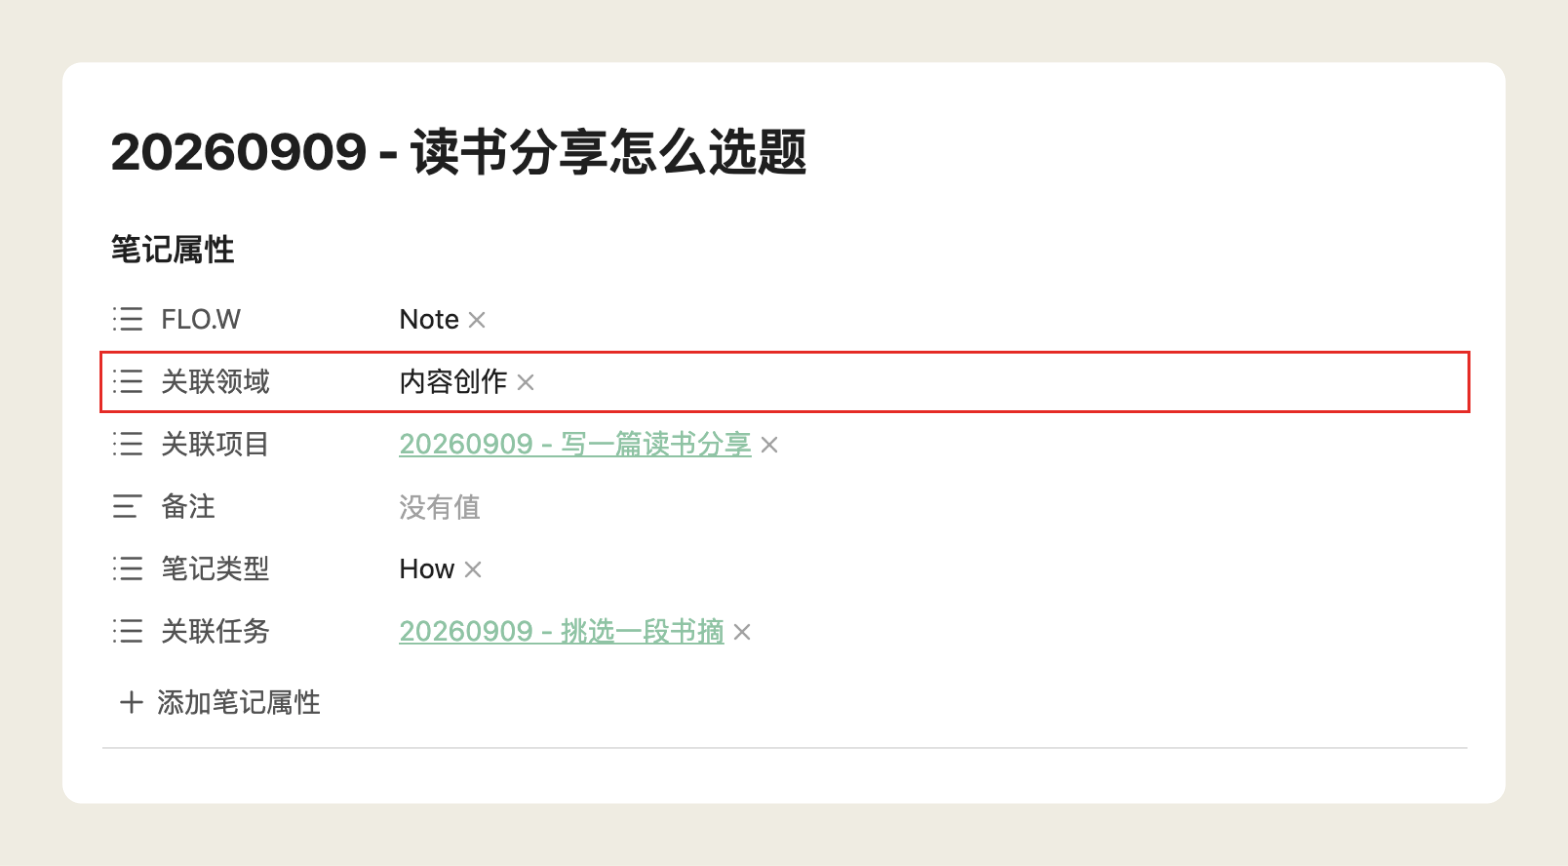Click the text icon beside 备注
The image size is (1568, 866).
pos(127,507)
